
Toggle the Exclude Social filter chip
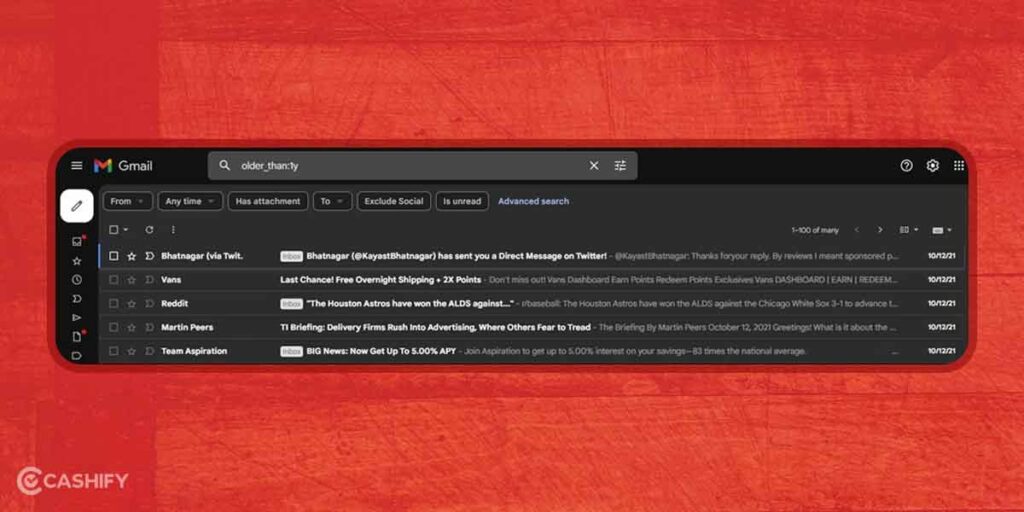(x=394, y=201)
